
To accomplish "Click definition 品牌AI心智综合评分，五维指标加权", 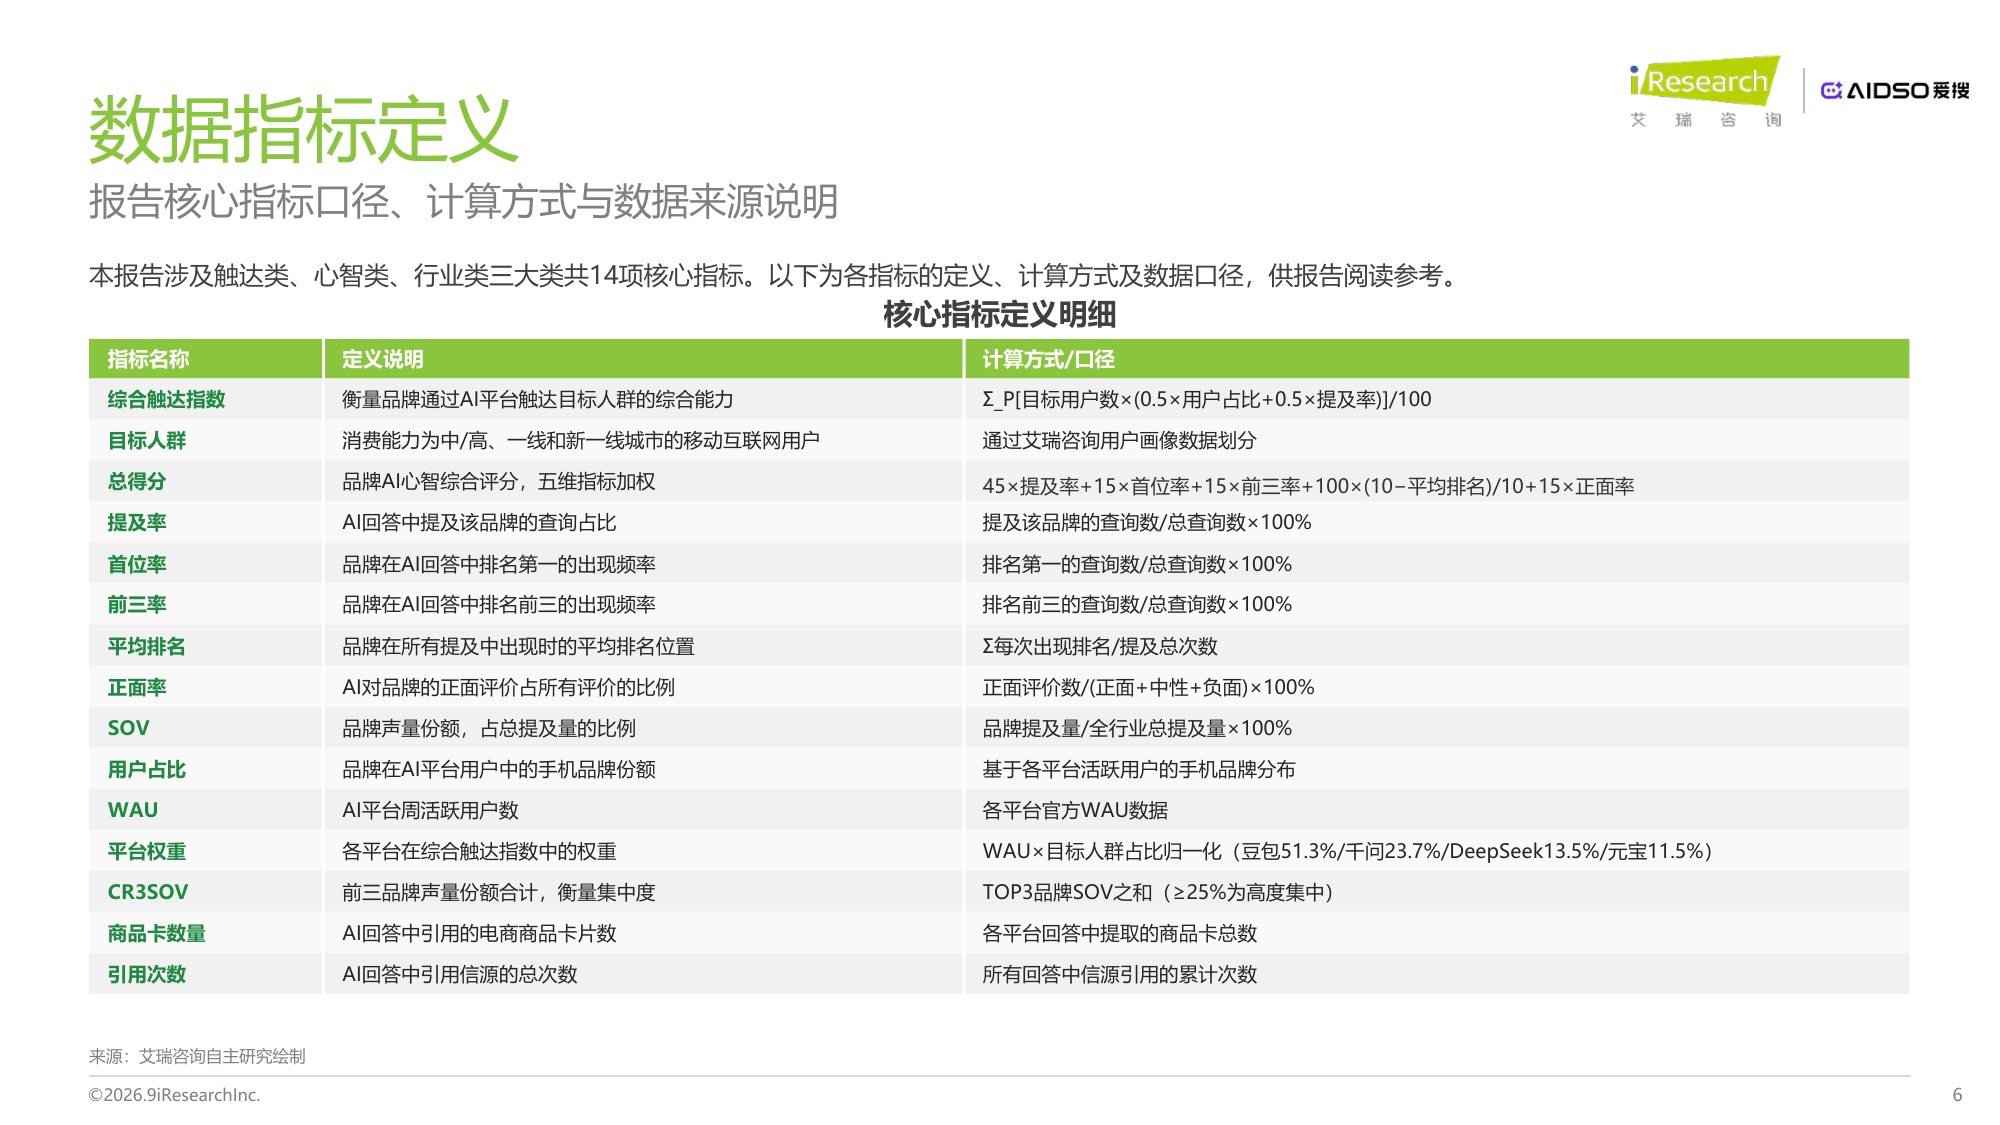I will (498, 481).
